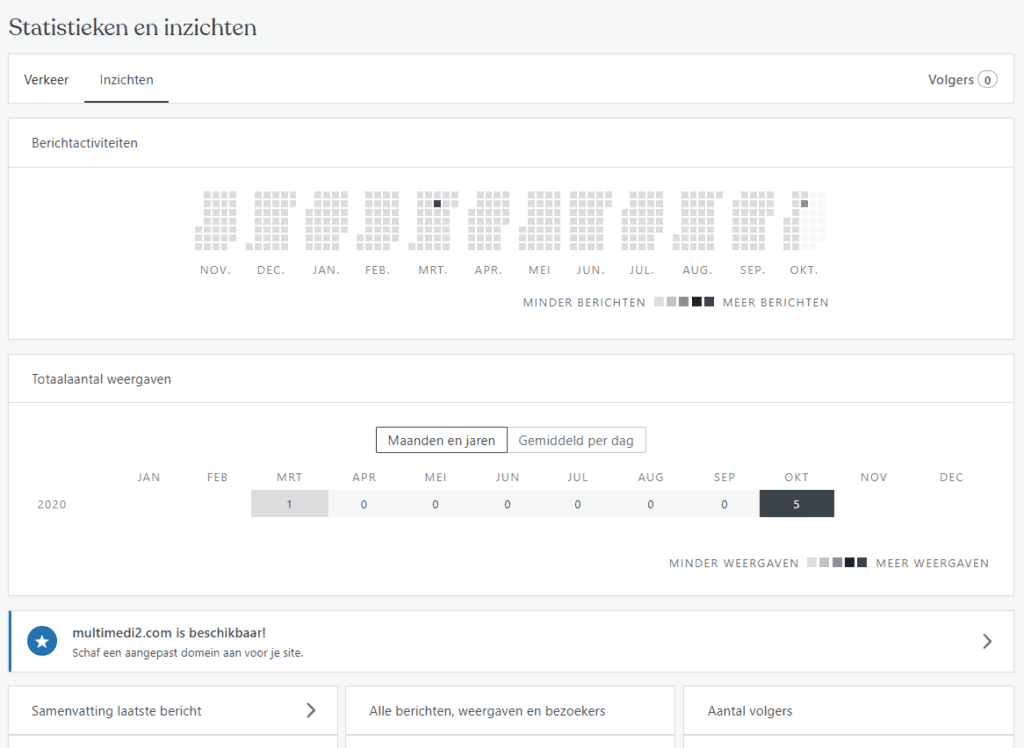This screenshot has width=1024, height=748.
Task: Click the 2020 year row label
Action: click(x=52, y=504)
